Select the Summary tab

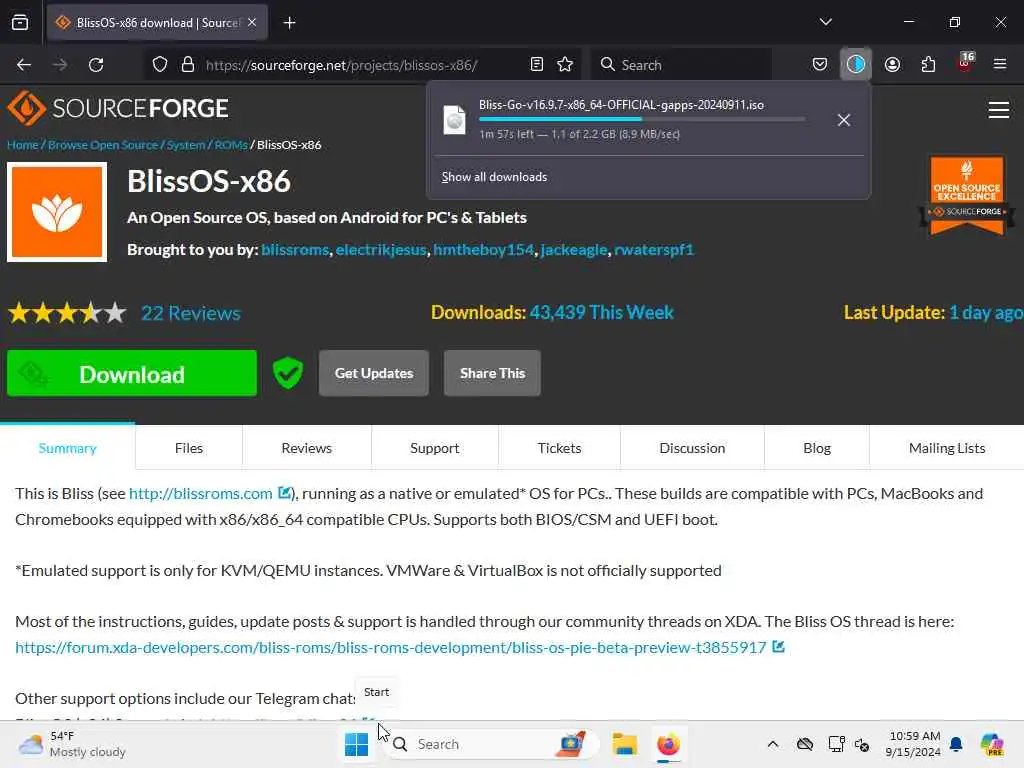coord(67,448)
